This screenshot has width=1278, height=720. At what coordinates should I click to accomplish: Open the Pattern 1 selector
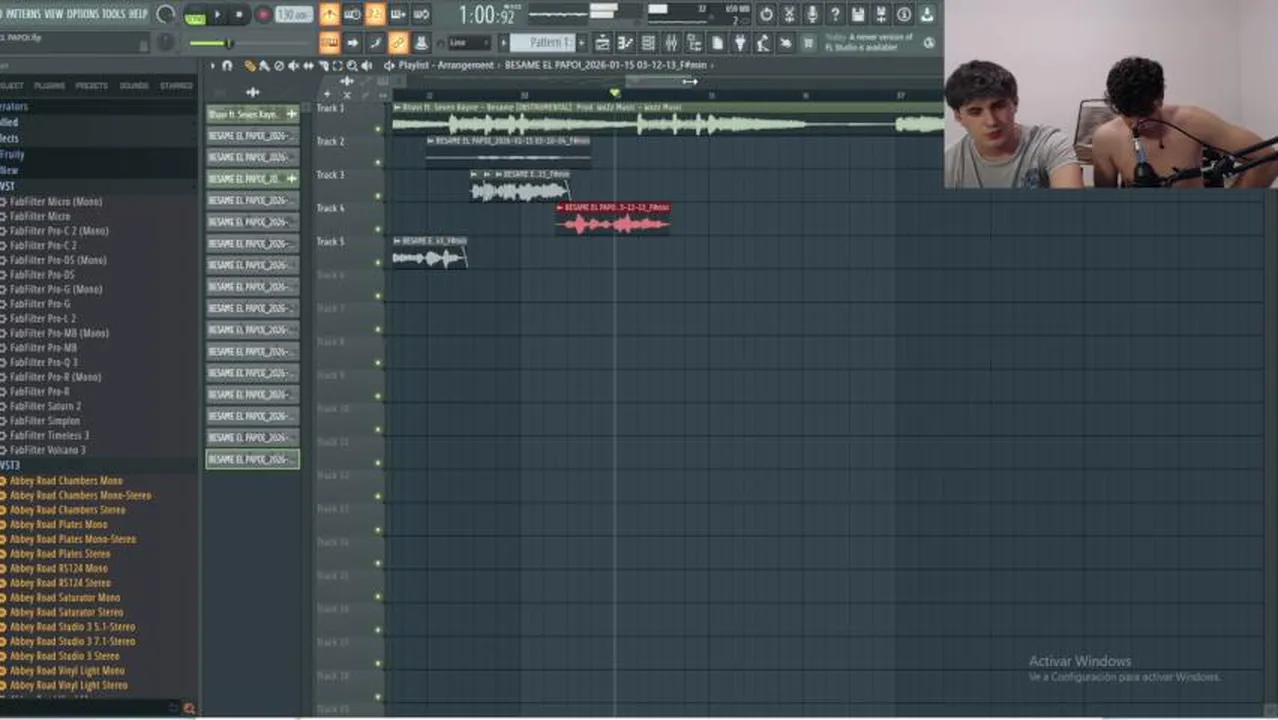point(543,43)
